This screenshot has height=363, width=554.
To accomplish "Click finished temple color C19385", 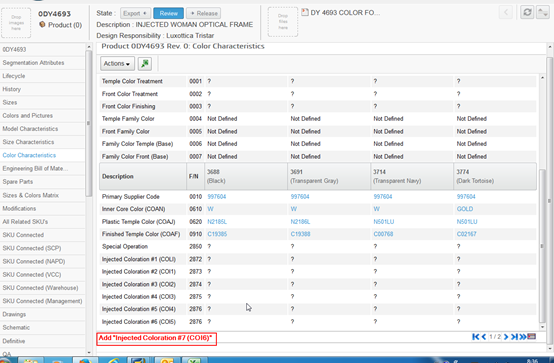I will (x=217, y=234).
